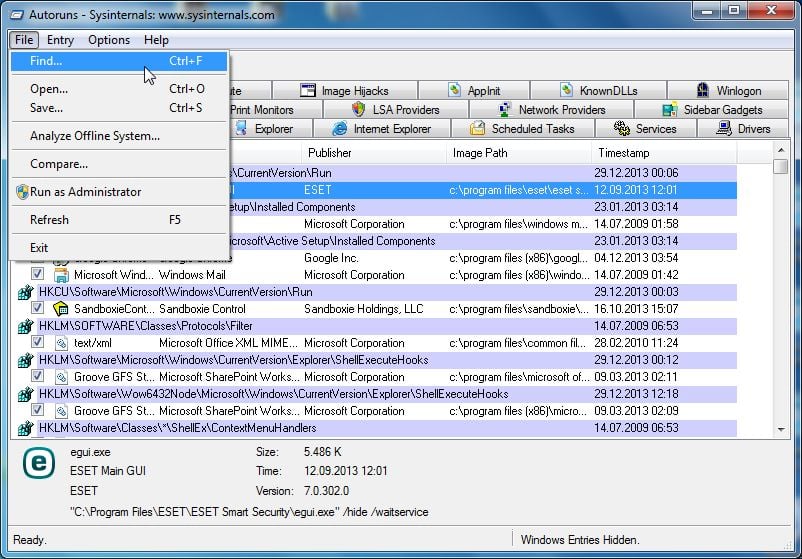Click the Sandboxie Control entry icon
The image size is (802, 559).
click(61, 309)
